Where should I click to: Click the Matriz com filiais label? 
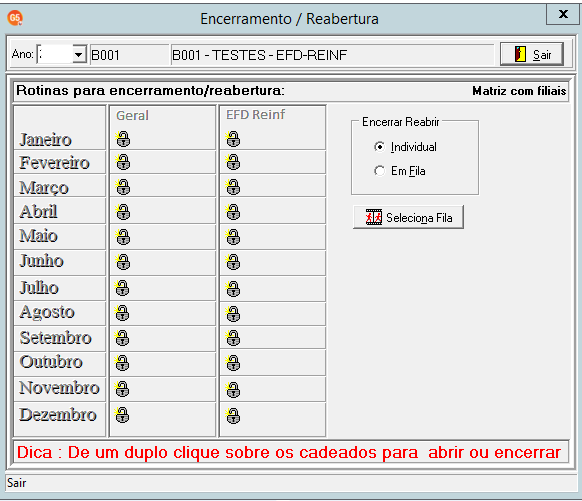(x=519, y=91)
